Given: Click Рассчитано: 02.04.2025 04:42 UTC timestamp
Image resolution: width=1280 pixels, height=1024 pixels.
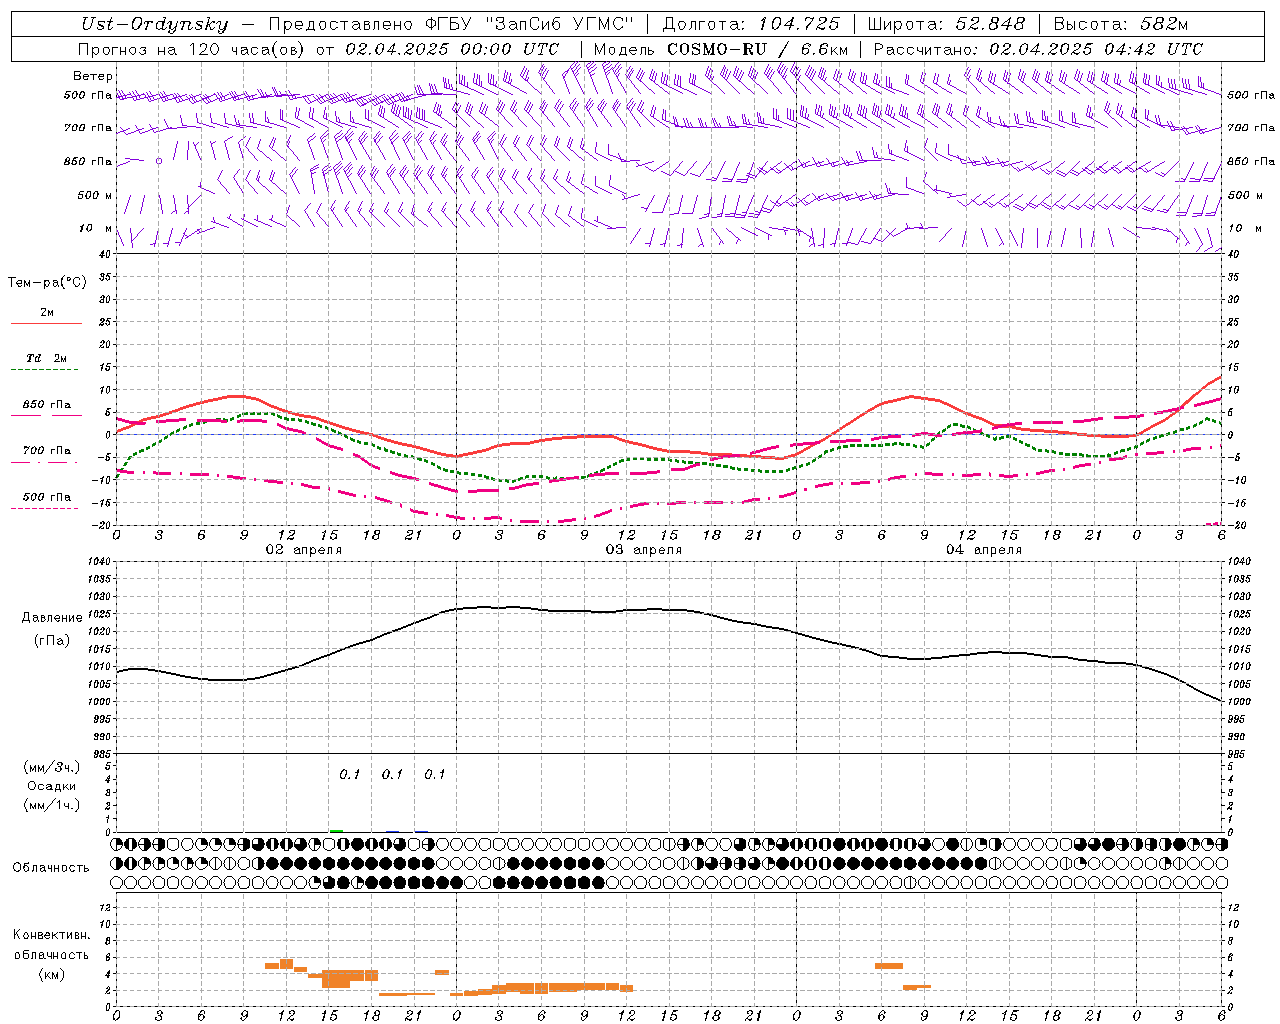Looking at the screenshot, I should (1038, 49).
